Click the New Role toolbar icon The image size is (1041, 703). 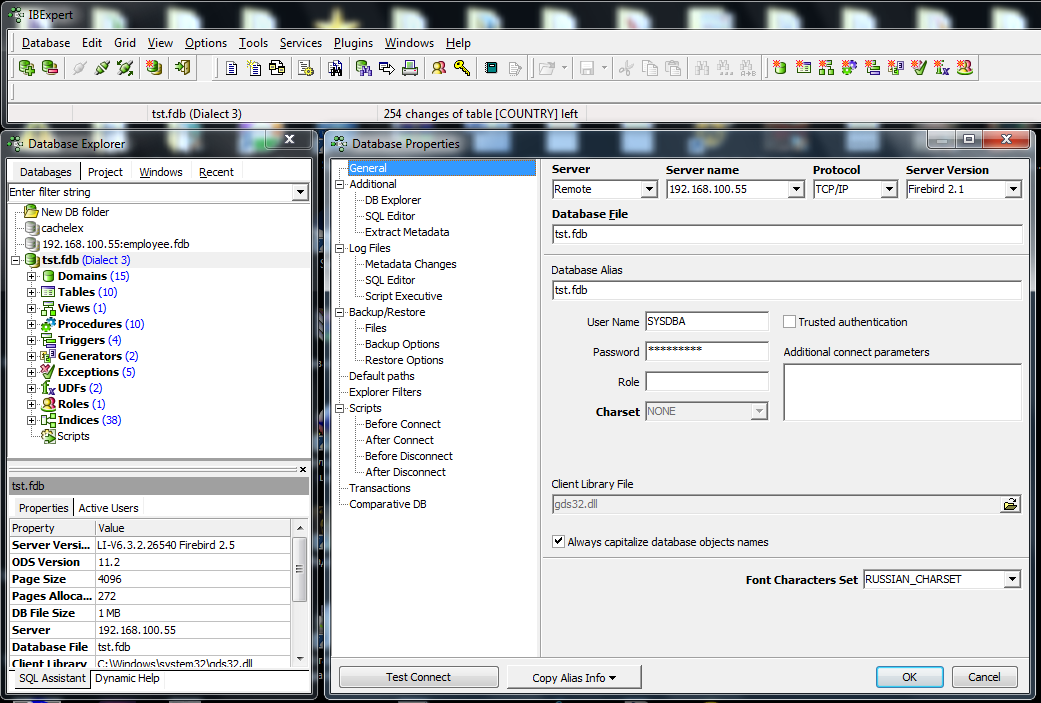tap(965, 68)
